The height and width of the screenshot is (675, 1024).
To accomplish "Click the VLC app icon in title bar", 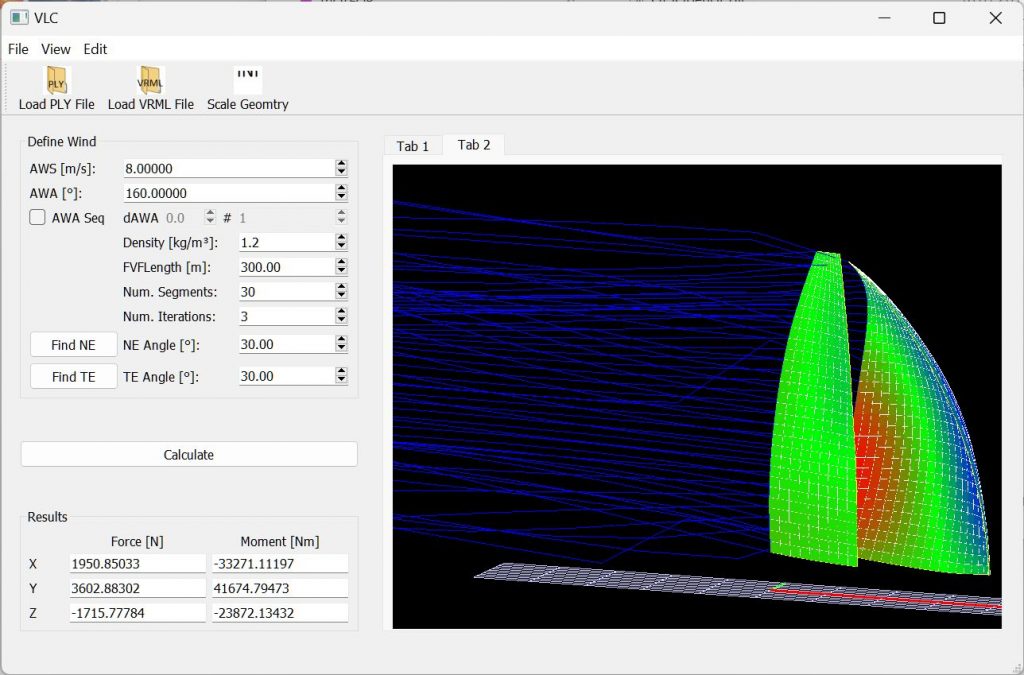I will (18, 17).
